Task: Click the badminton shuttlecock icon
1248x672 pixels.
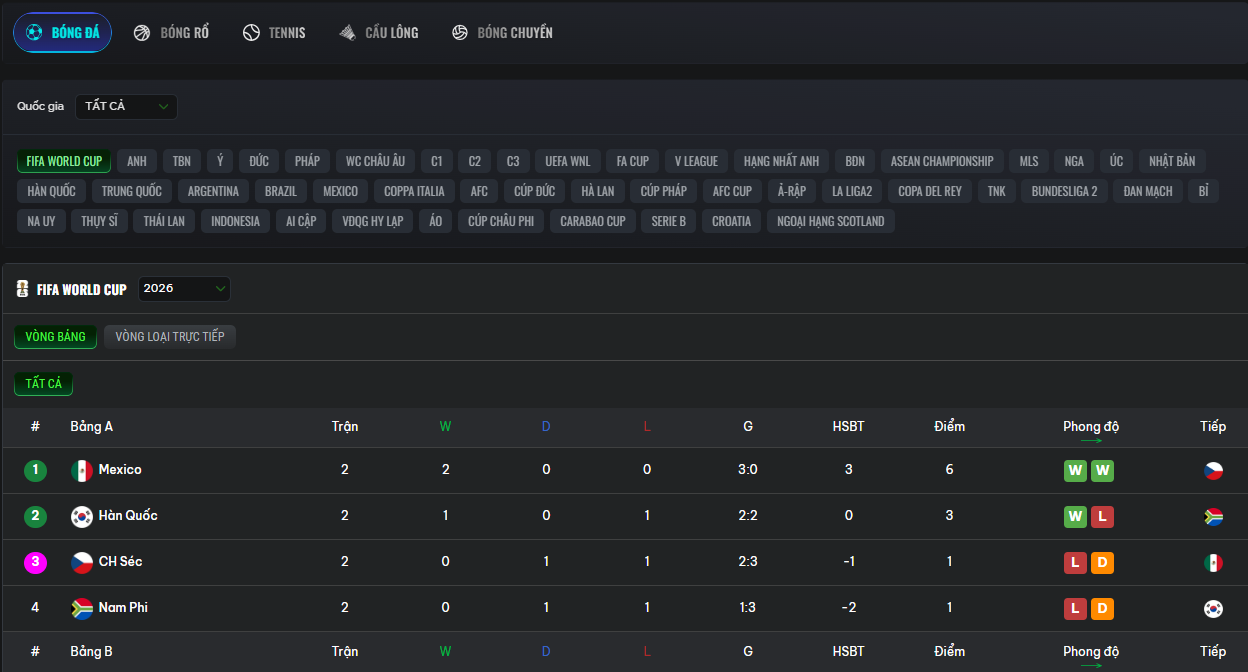Action: [x=347, y=33]
